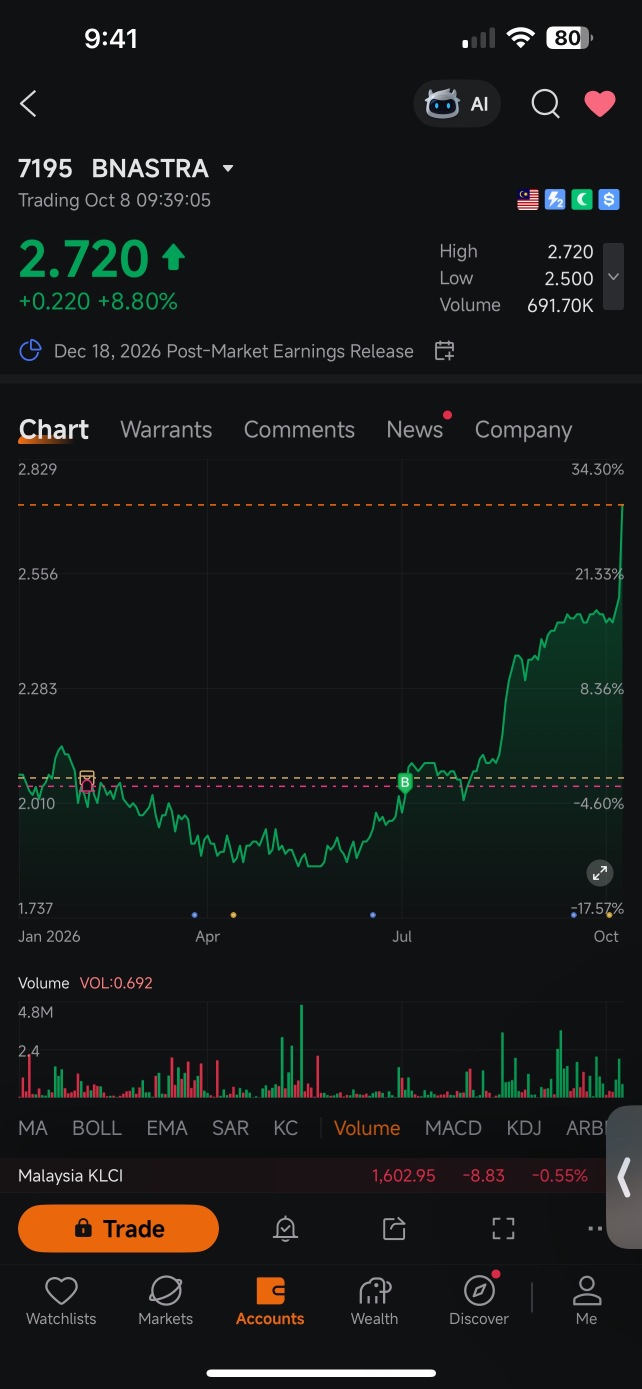Open Markets in bottom navigation
The image size is (642, 1389).
tap(165, 1302)
